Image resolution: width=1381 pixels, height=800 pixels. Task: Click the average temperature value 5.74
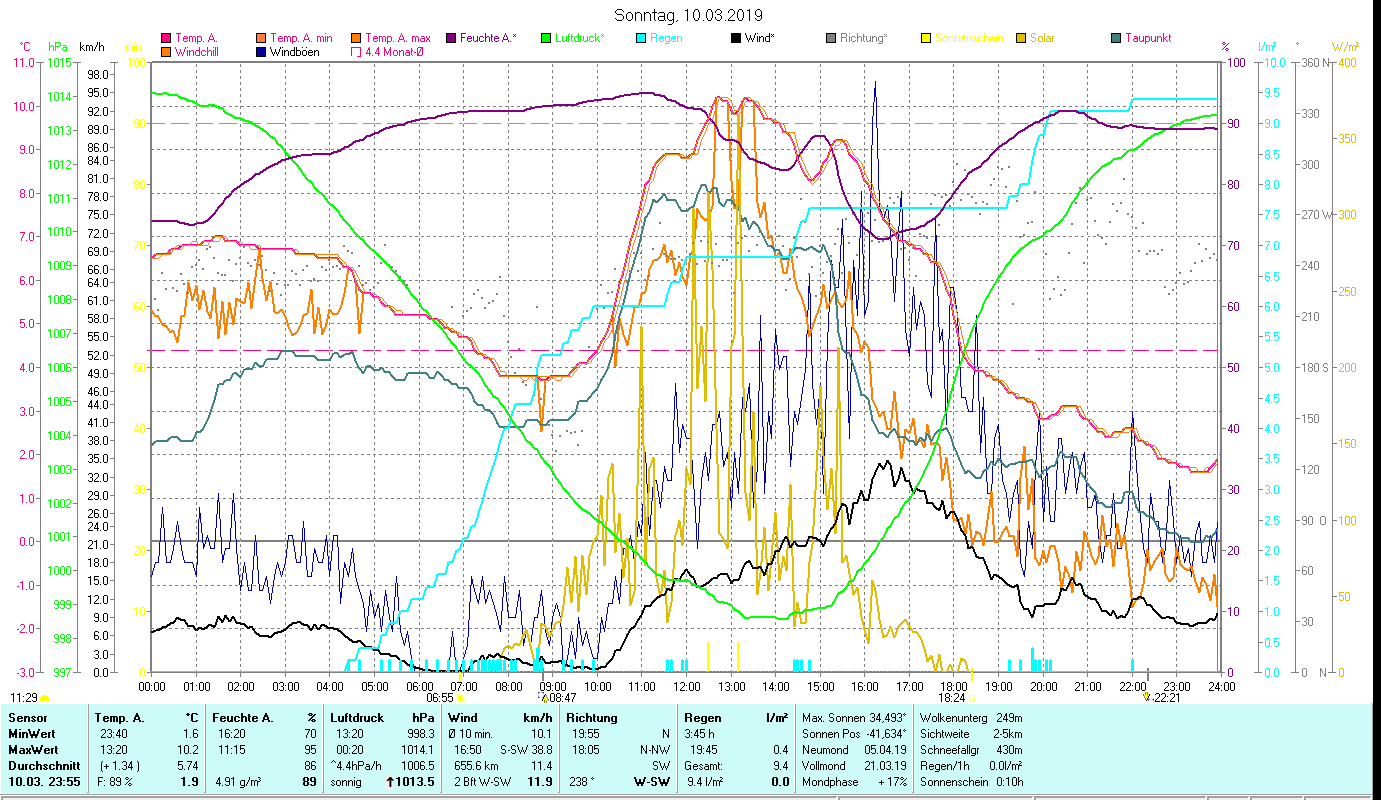[187, 766]
